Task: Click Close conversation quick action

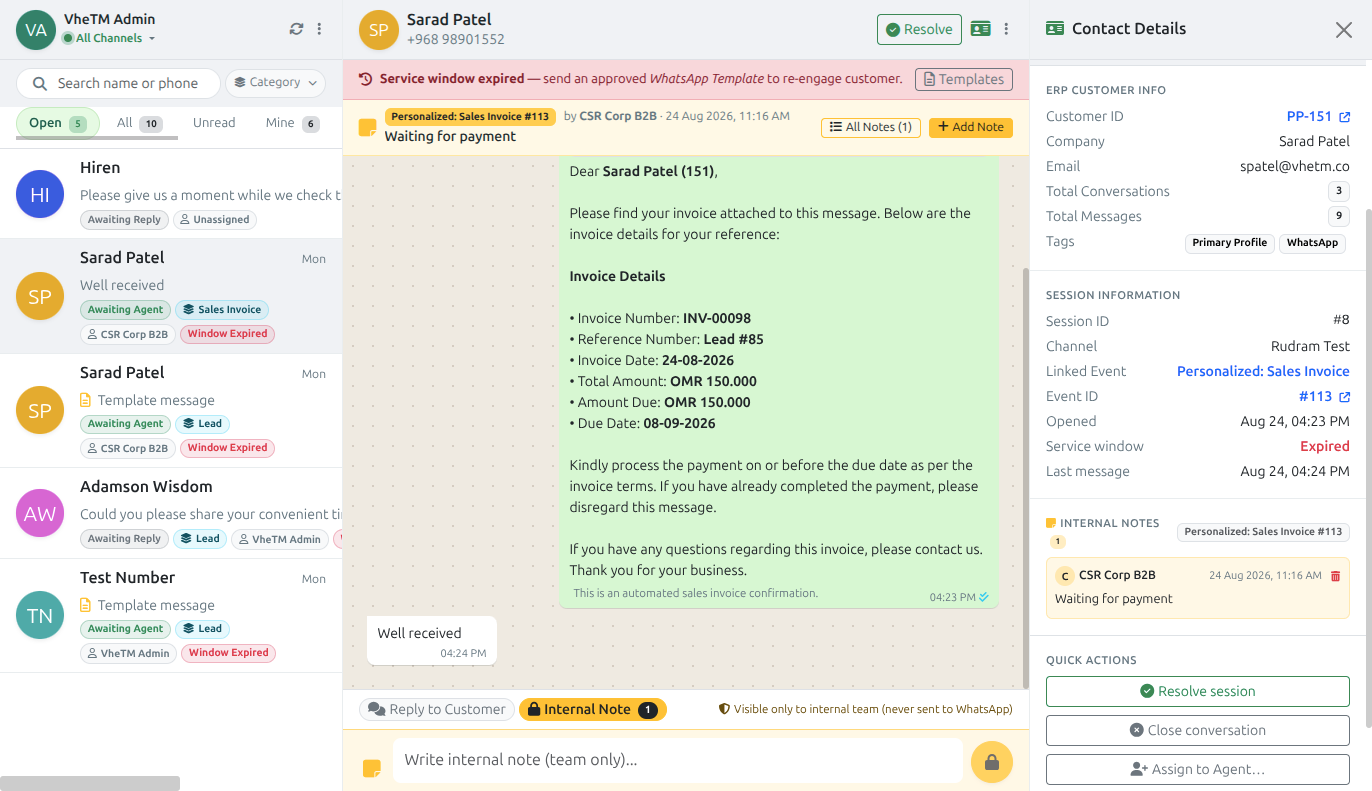Action: click(1197, 730)
